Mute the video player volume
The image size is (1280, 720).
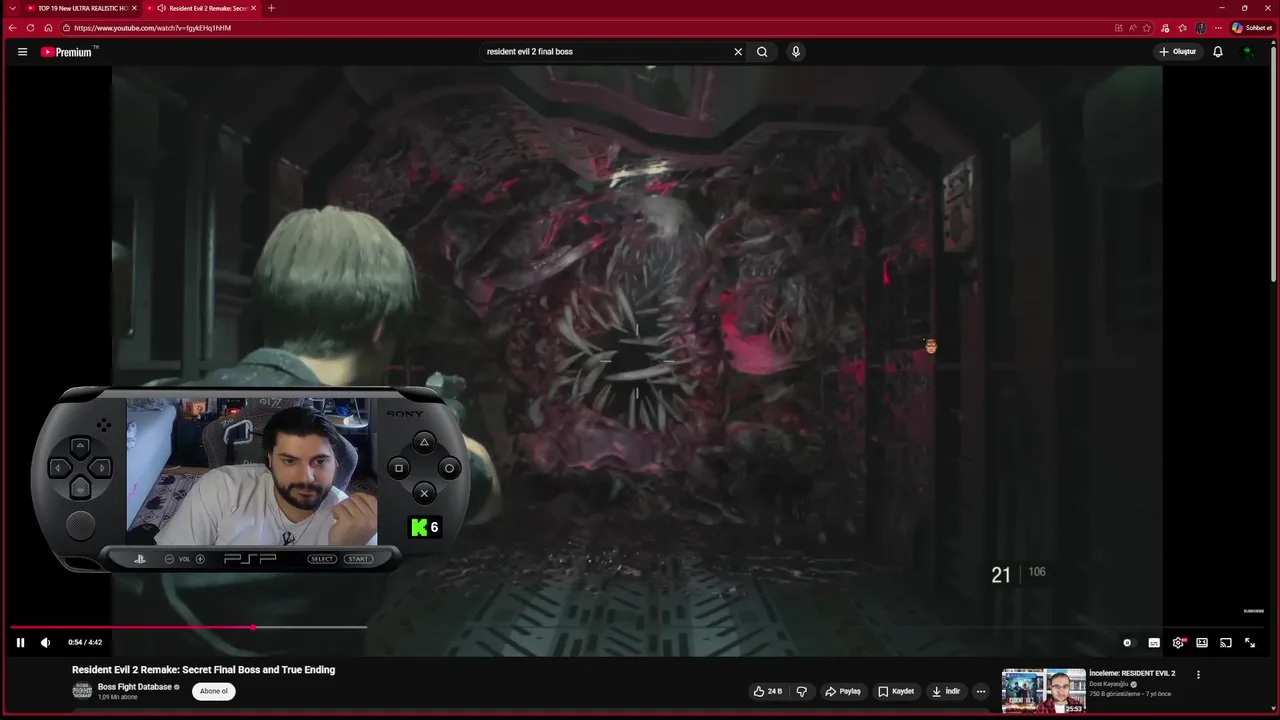tap(45, 642)
